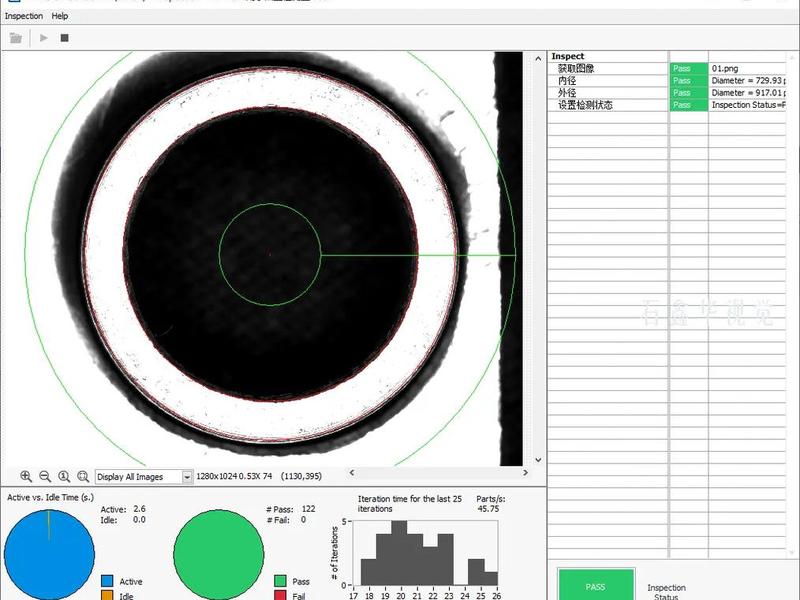Screen dimensions: 800x600
Task: Click the Diameter = 729.93 result cell
Action: (x=747, y=81)
